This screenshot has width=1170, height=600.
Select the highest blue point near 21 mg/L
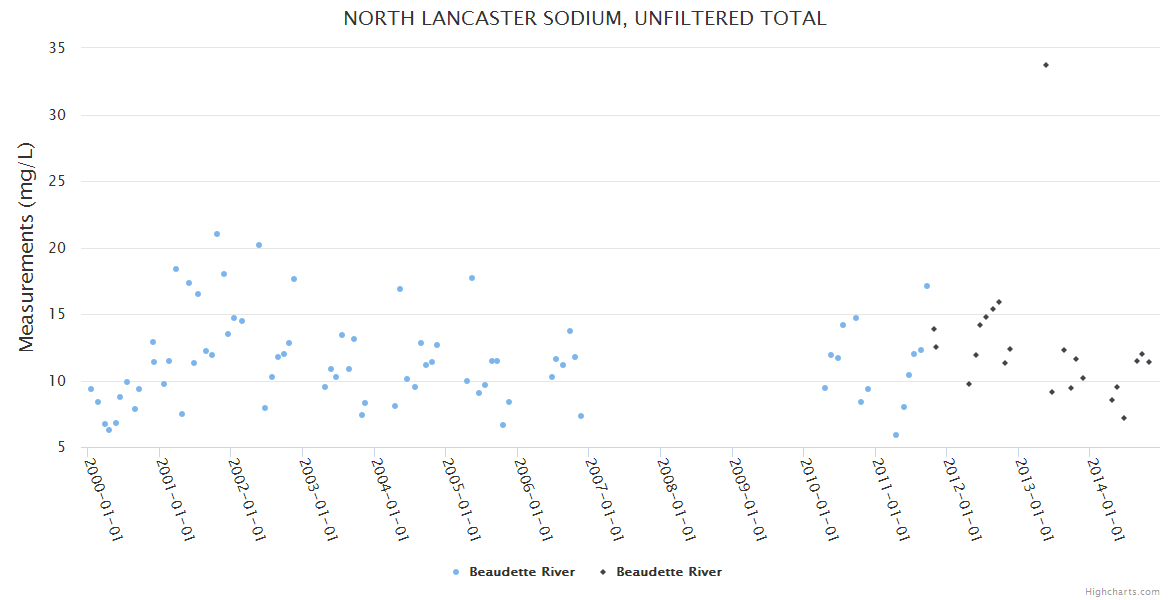point(217,234)
